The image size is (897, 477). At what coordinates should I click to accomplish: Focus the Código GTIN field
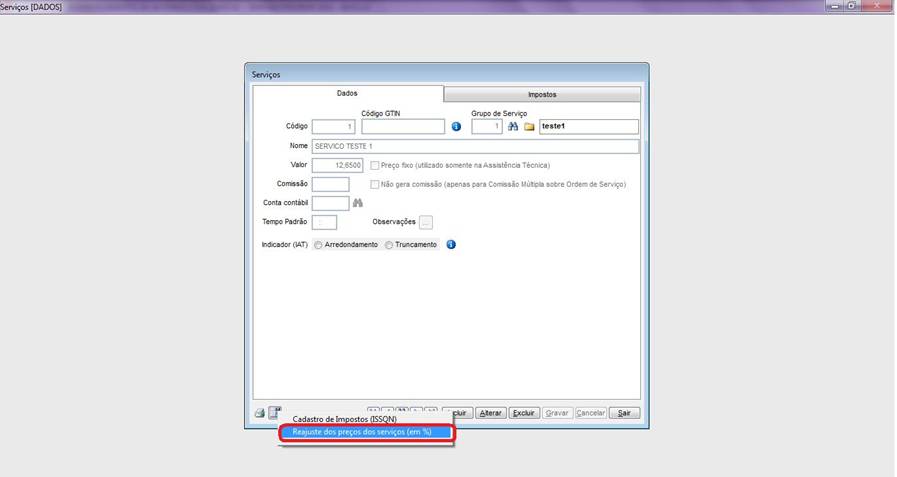tap(403, 126)
